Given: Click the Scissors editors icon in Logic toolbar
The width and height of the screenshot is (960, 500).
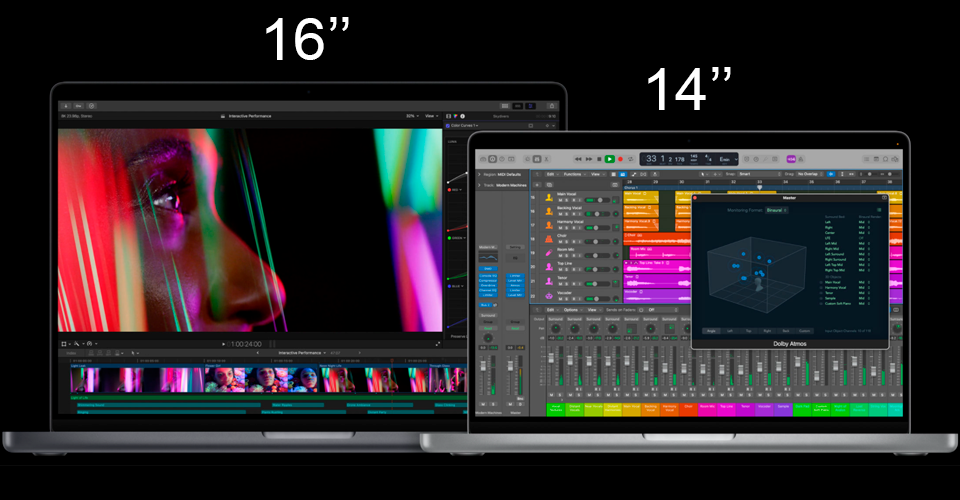Looking at the screenshot, I should (x=546, y=159).
